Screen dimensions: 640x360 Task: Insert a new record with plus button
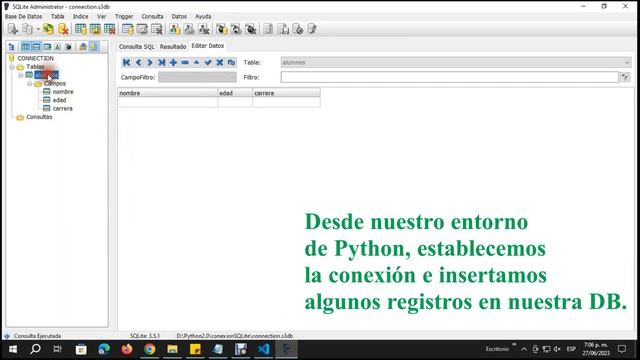click(x=173, y=62)
